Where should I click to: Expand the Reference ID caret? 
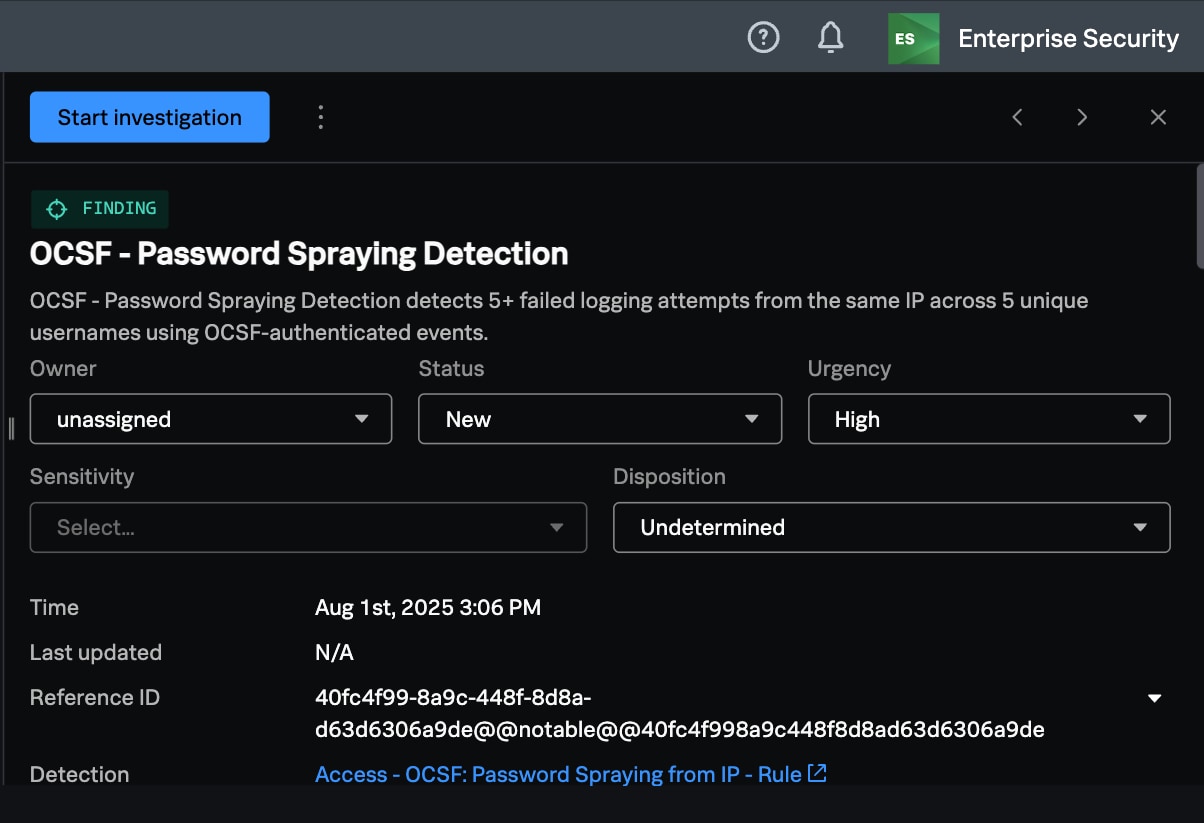pos(1154,698)
